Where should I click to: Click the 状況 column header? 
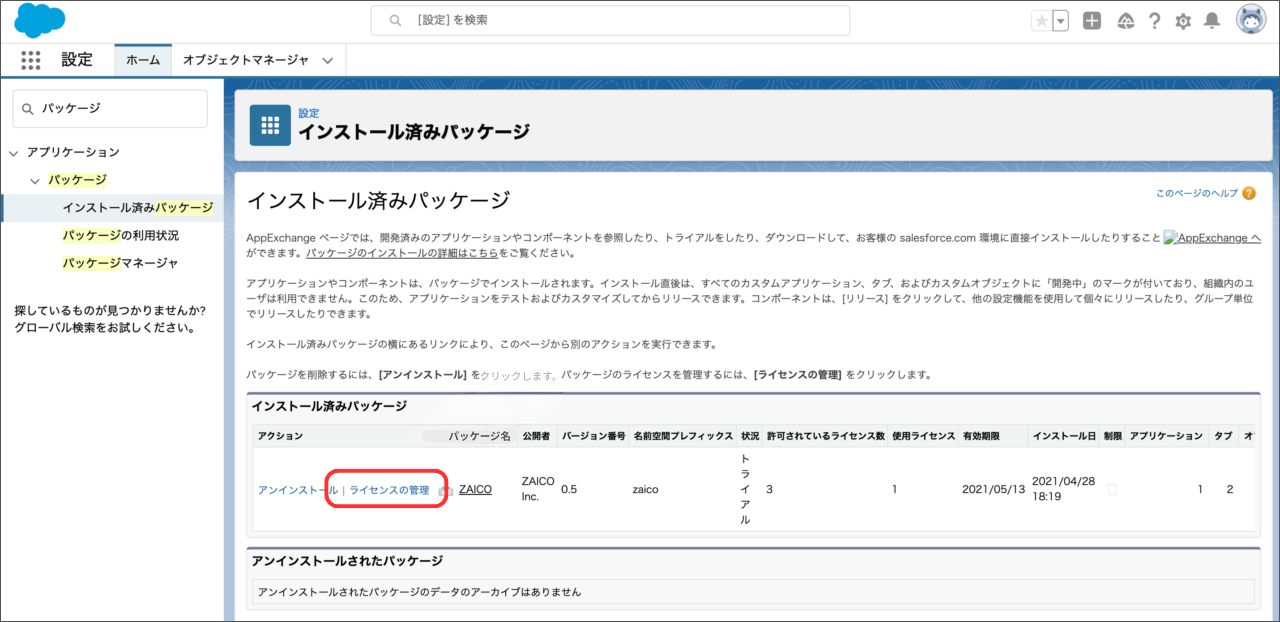pyautogui.click(x=750, y=436)
